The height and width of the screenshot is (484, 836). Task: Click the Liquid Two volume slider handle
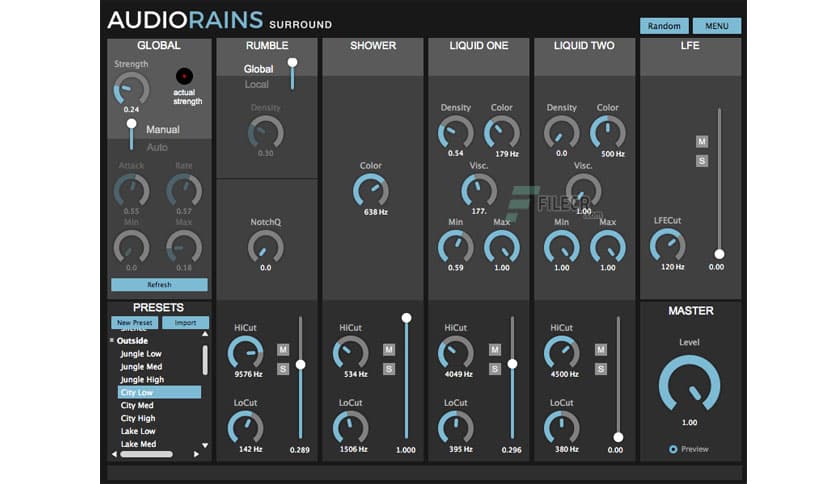tap(618, 437)
